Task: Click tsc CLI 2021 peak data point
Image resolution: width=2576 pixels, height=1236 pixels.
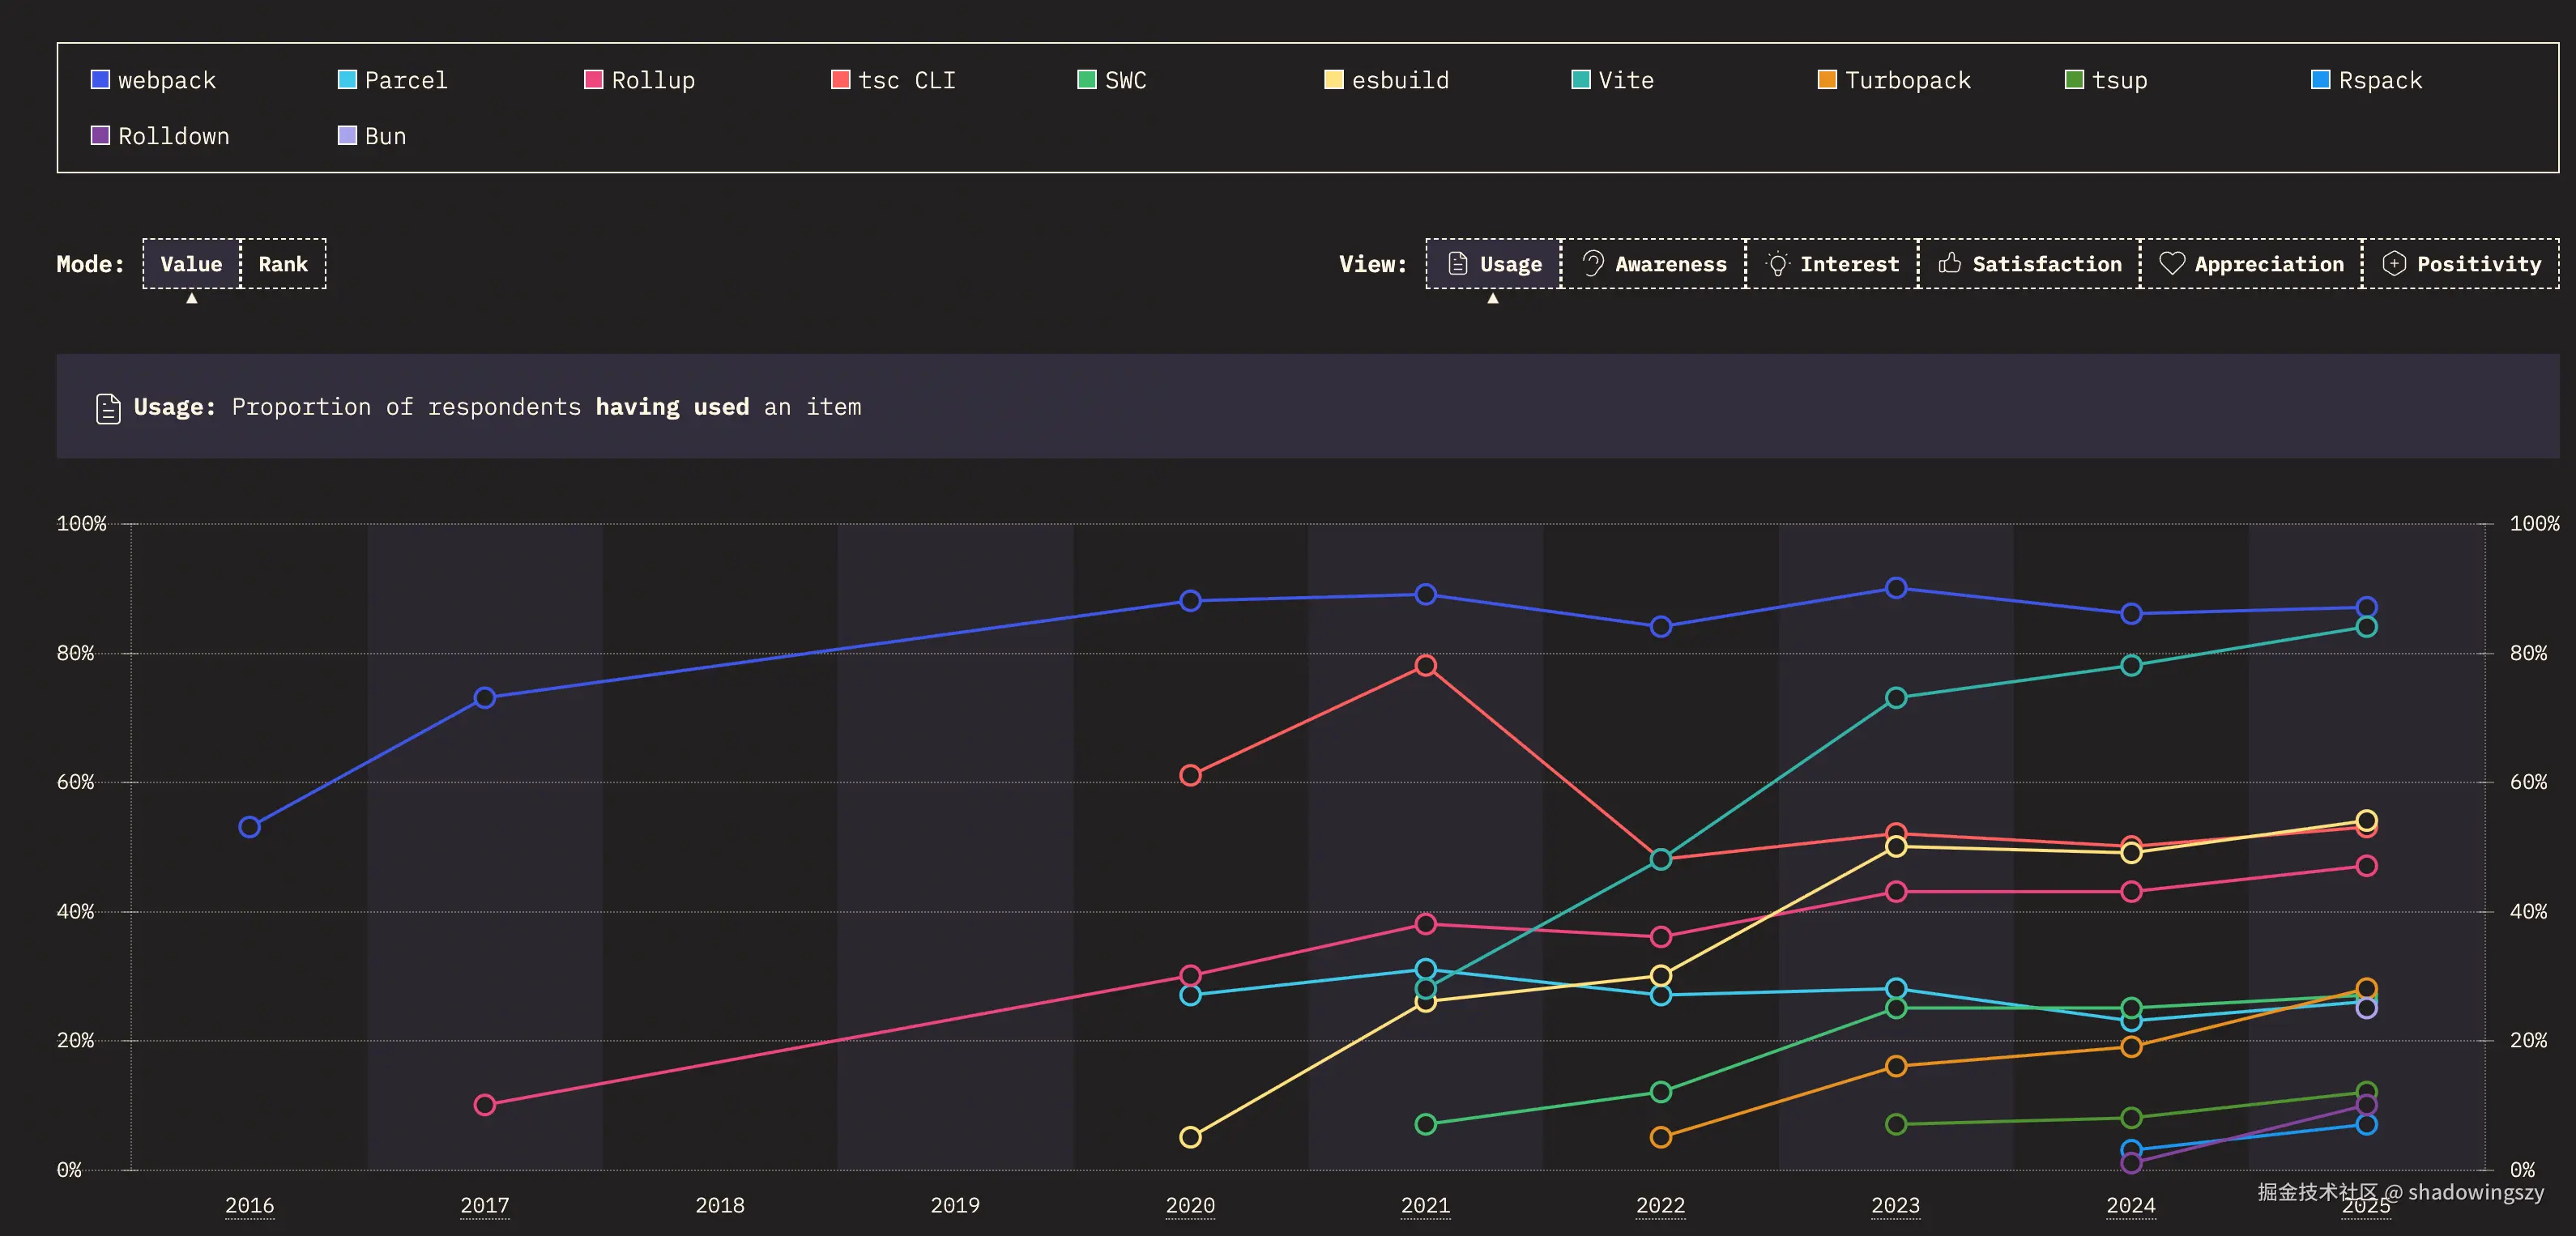Action: click(x=1425, y=666)
